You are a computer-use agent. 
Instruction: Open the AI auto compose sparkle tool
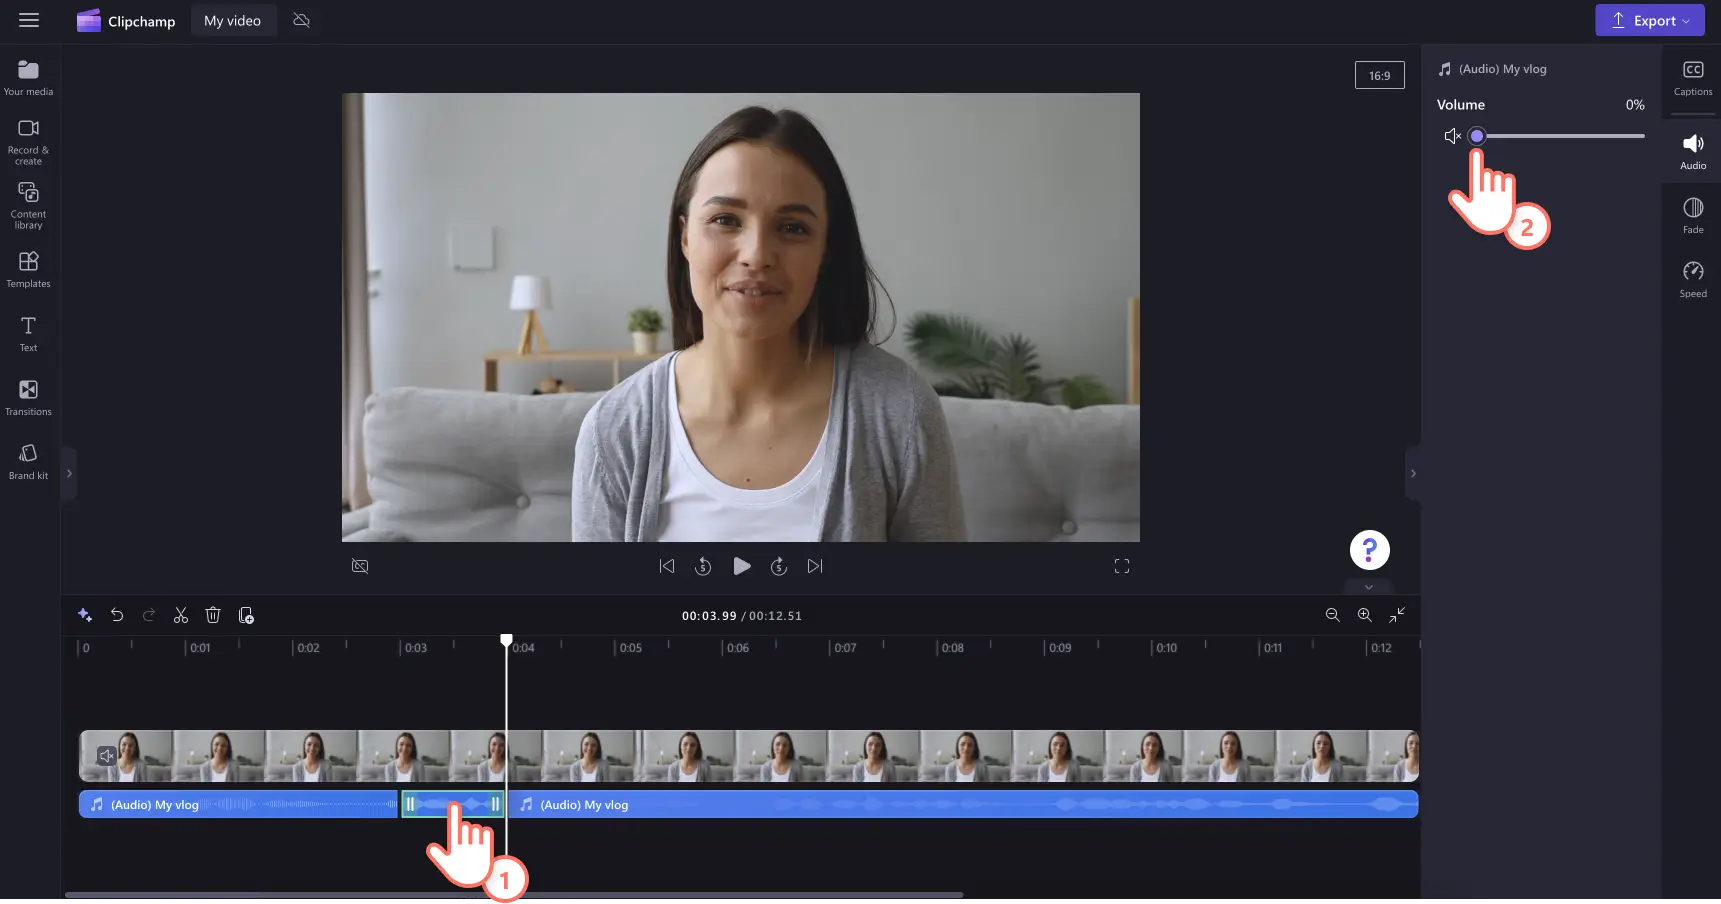click(85, 615)
